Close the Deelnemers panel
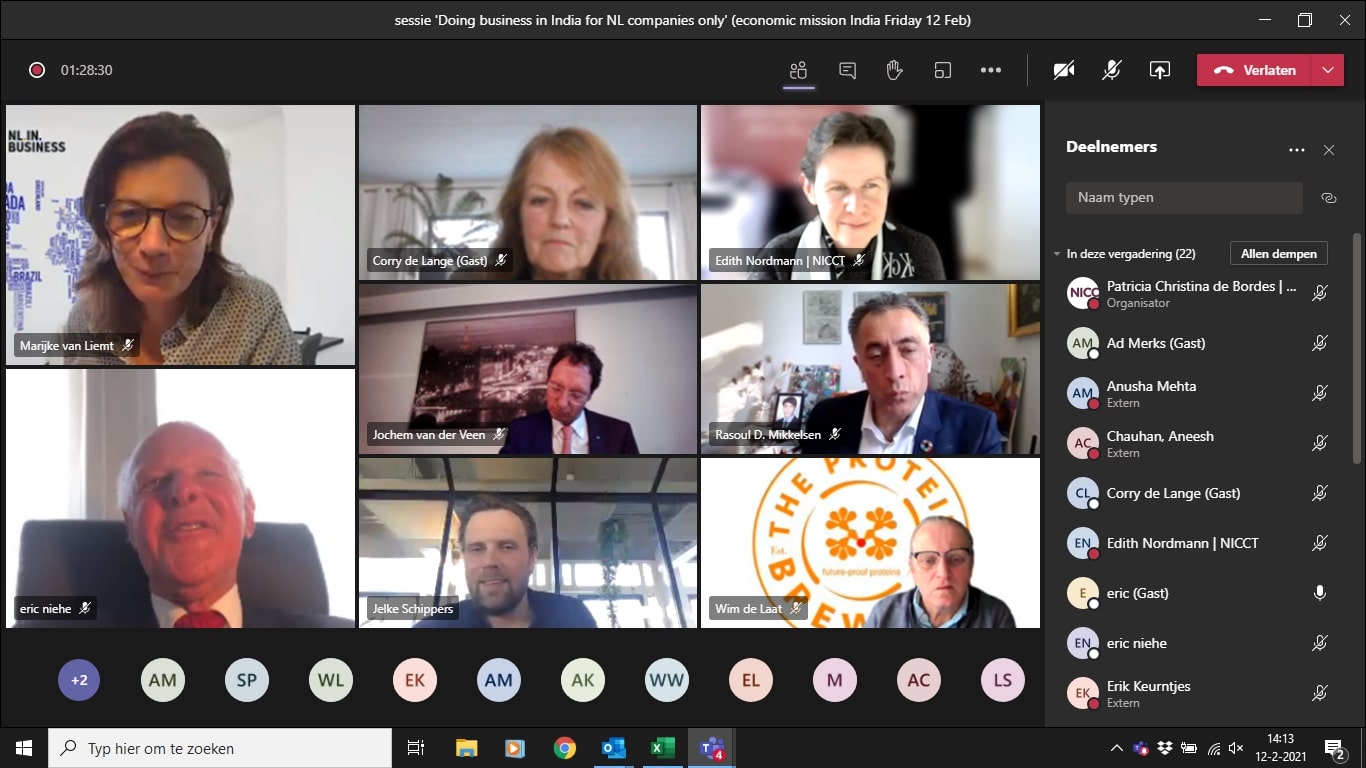The image size is (1366, 768). click(1328, 150)
